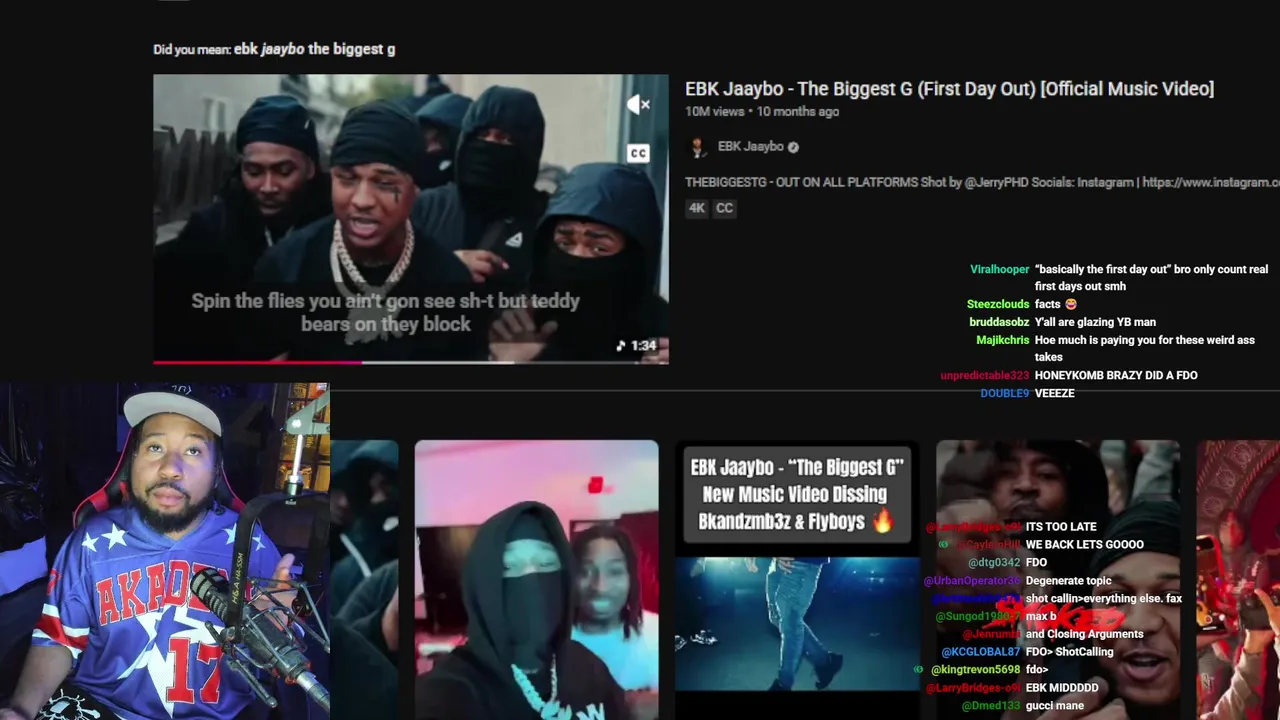Viewport: 1280px width, 720px height.
Task: Click 'WE BACK LETS GOOOO' chat message
Action: click(x=1085, y=545)
